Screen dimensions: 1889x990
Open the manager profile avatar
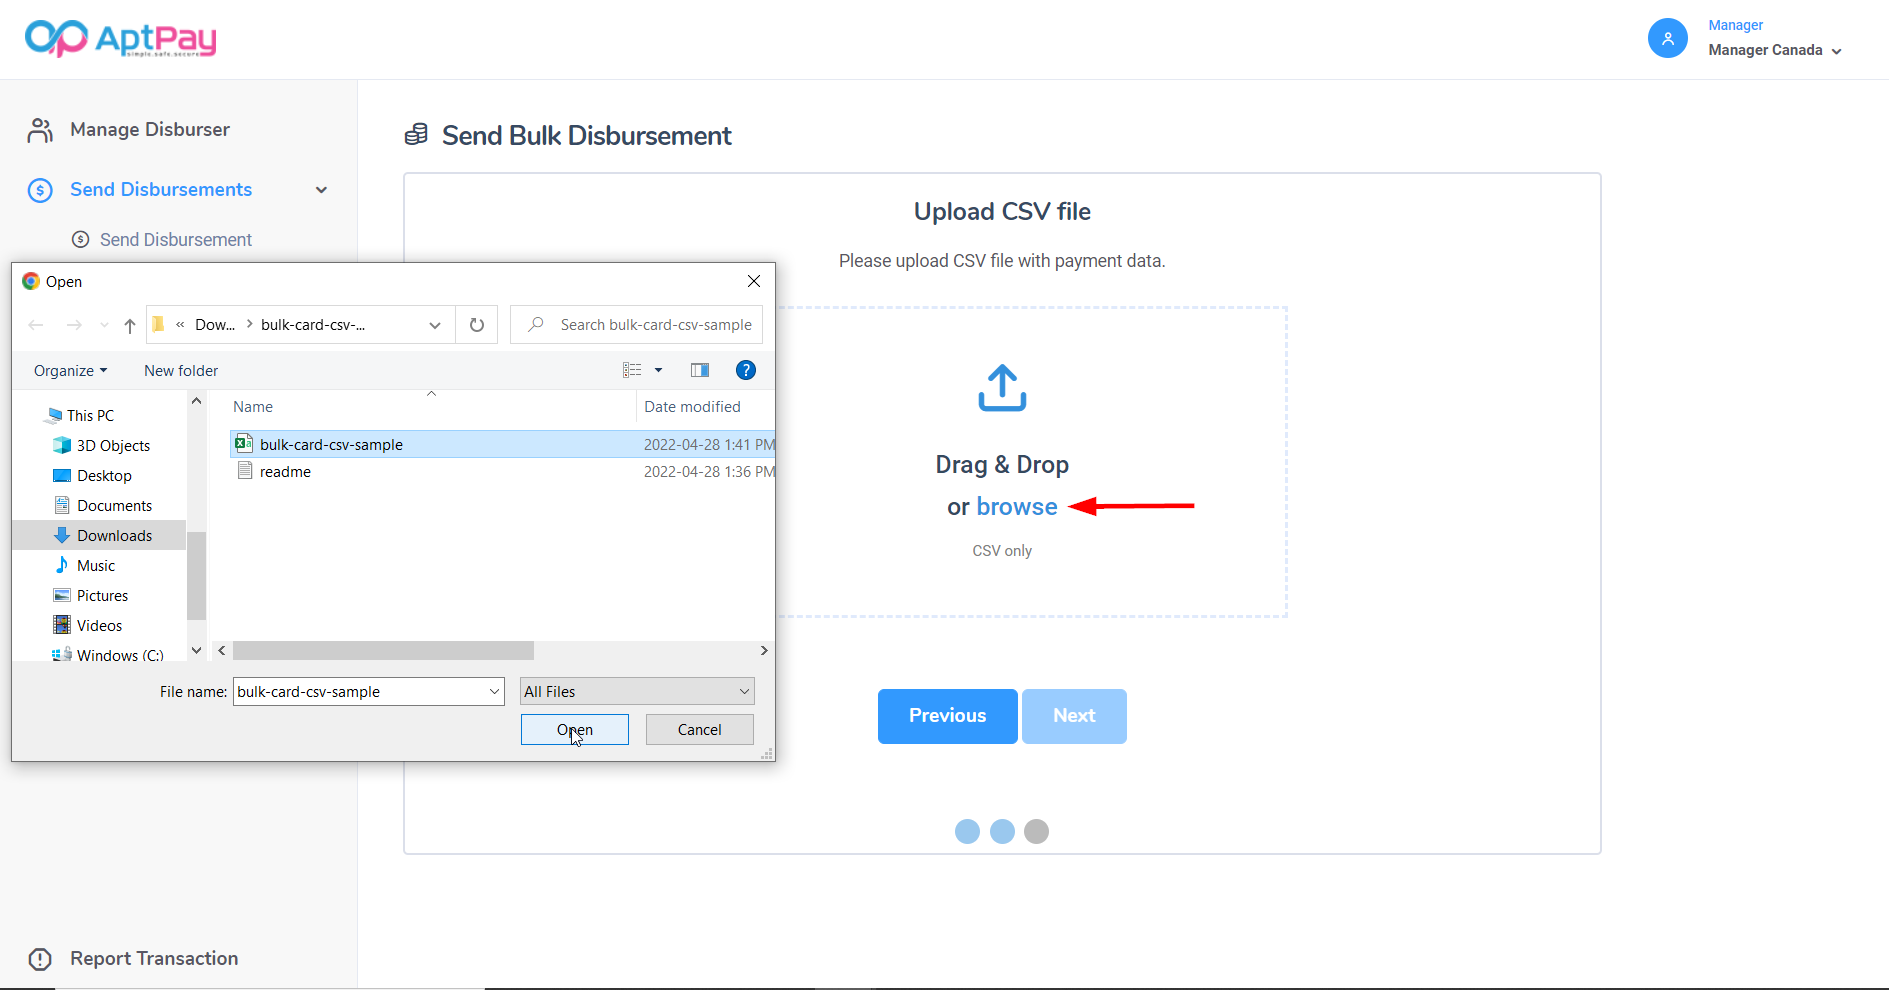(1667, 38)
